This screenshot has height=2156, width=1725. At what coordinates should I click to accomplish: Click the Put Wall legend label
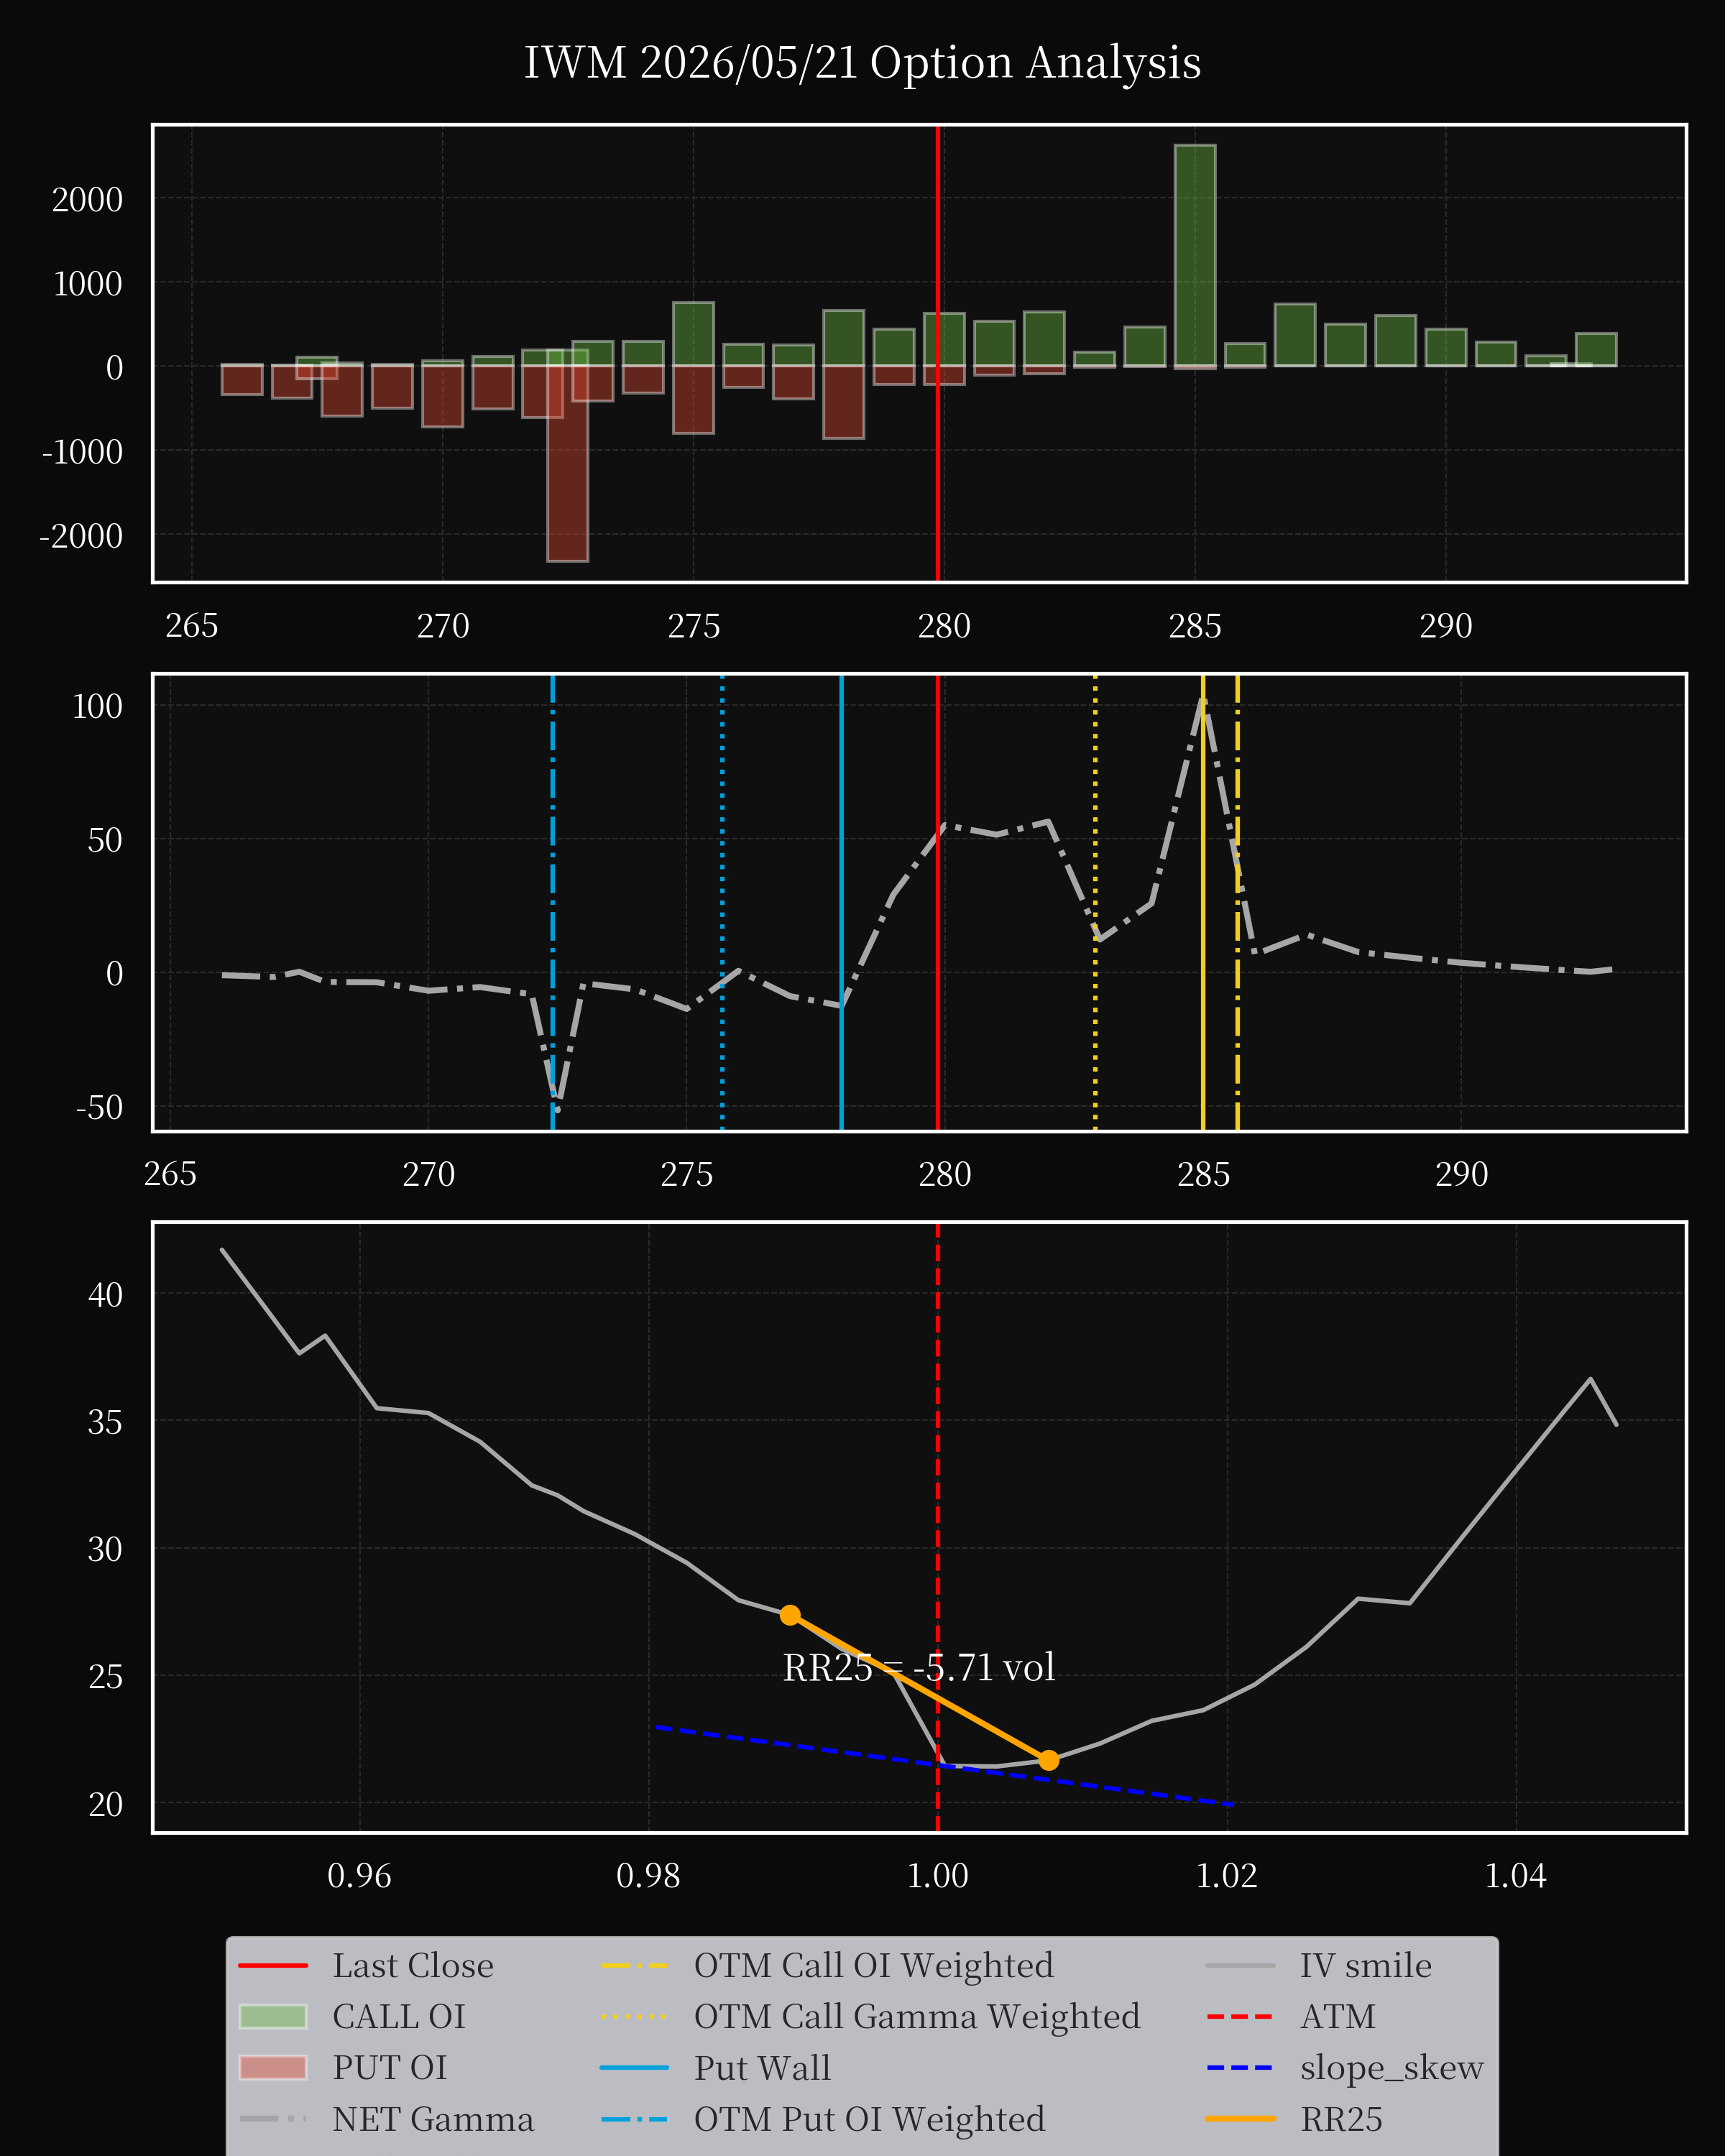pos(763,2068)
